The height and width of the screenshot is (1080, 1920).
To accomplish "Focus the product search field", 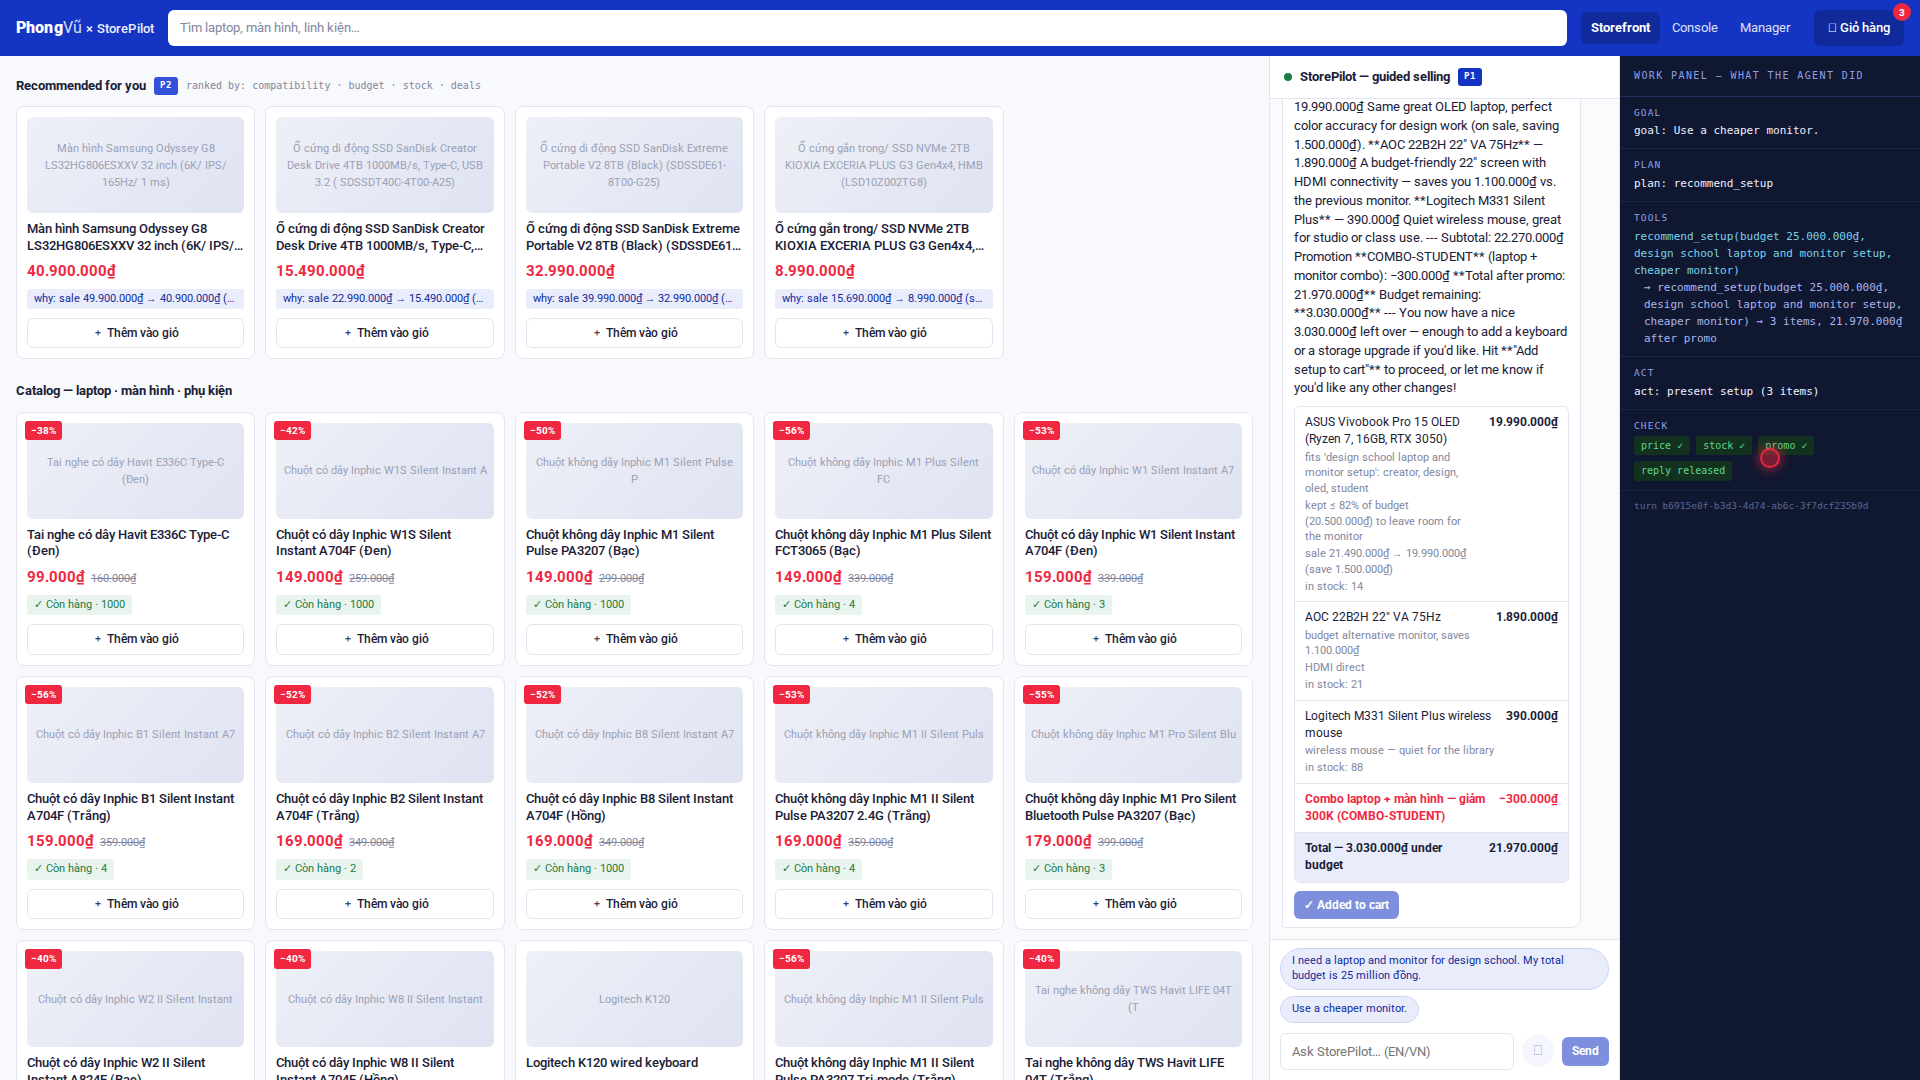I will 867,28.
